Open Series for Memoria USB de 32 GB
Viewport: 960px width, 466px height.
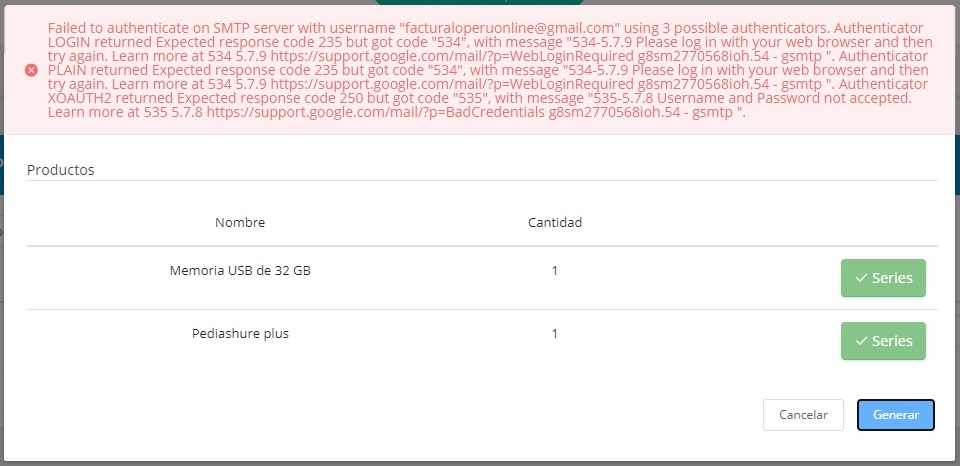click(883, 278)
